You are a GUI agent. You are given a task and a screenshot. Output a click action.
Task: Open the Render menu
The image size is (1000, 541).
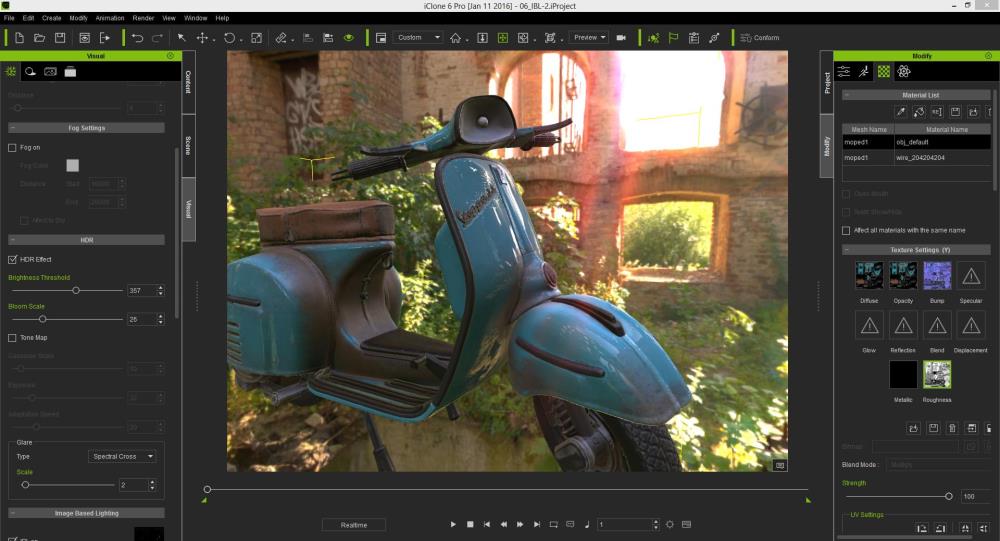[143, 18]
